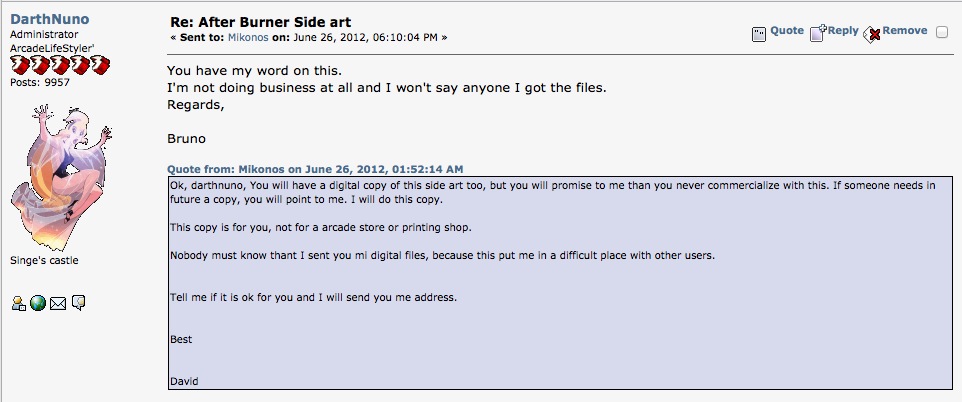Click the 'Singe's castle' text under avatar
Screen dimensions: 962x402
pyautogui.click(x=44, y=260)
